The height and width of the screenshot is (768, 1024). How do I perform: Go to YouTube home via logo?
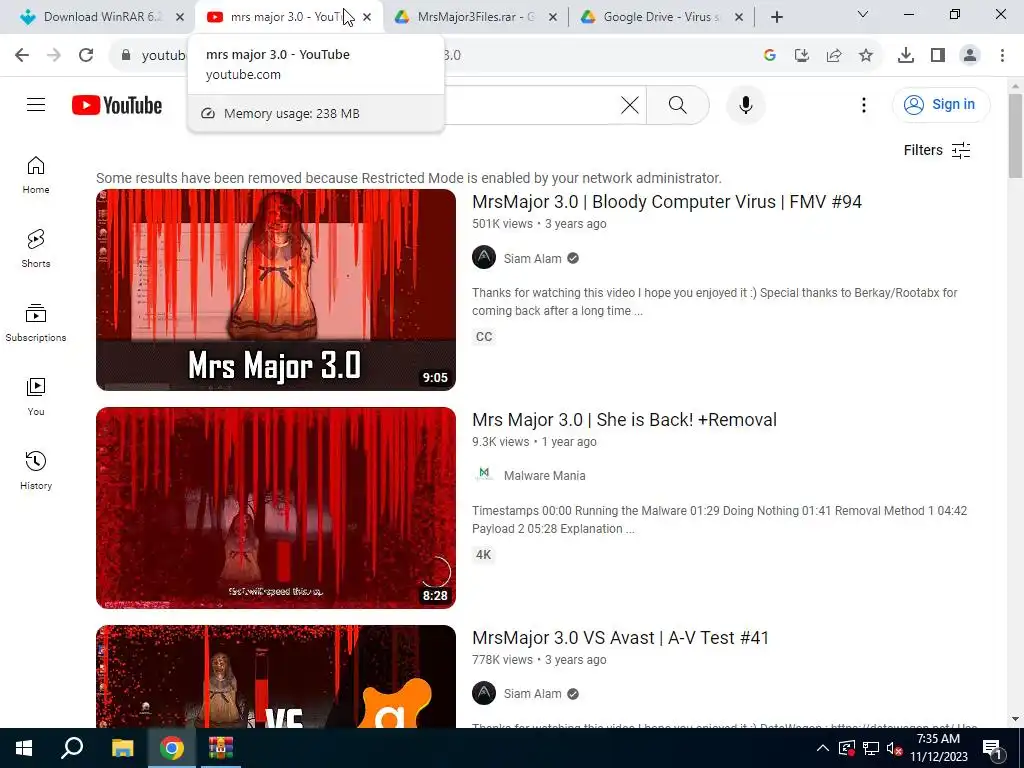(x=117, y=105)
